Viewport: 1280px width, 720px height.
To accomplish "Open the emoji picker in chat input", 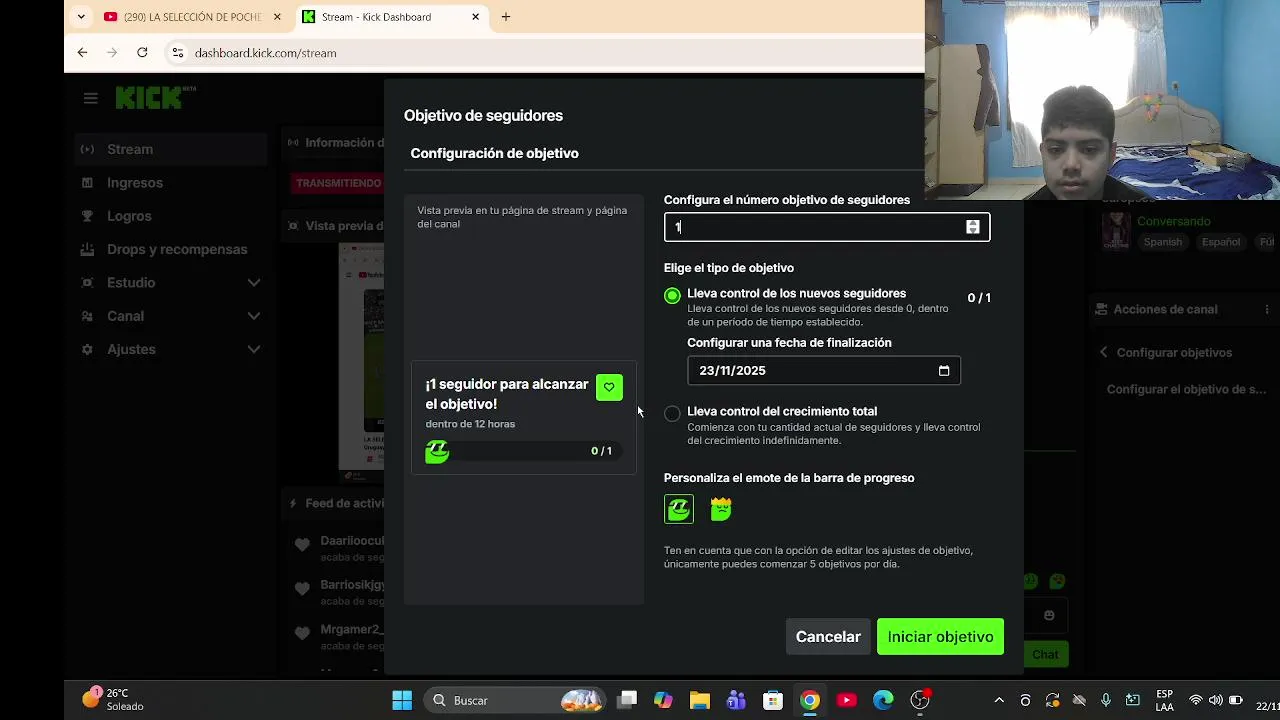I will coord(1049,616).
